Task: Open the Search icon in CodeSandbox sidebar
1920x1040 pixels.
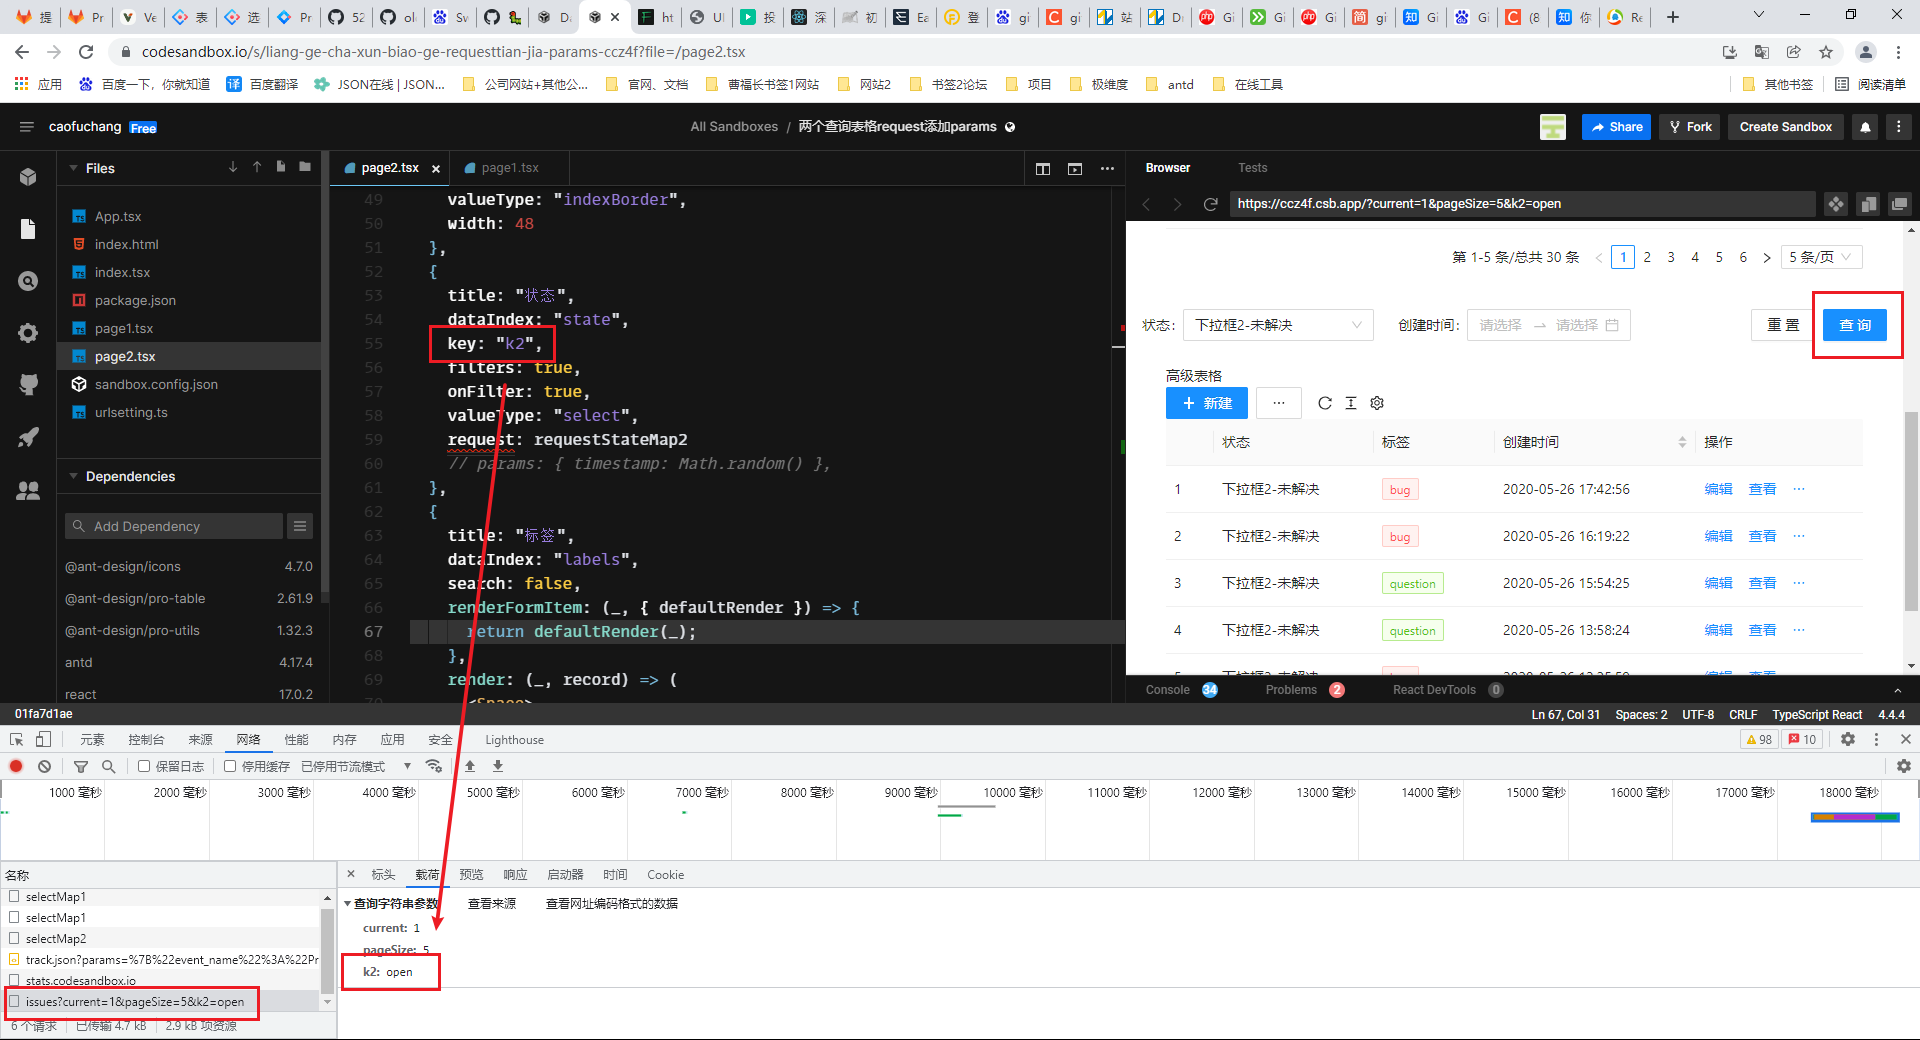Action: click(28, 281)
